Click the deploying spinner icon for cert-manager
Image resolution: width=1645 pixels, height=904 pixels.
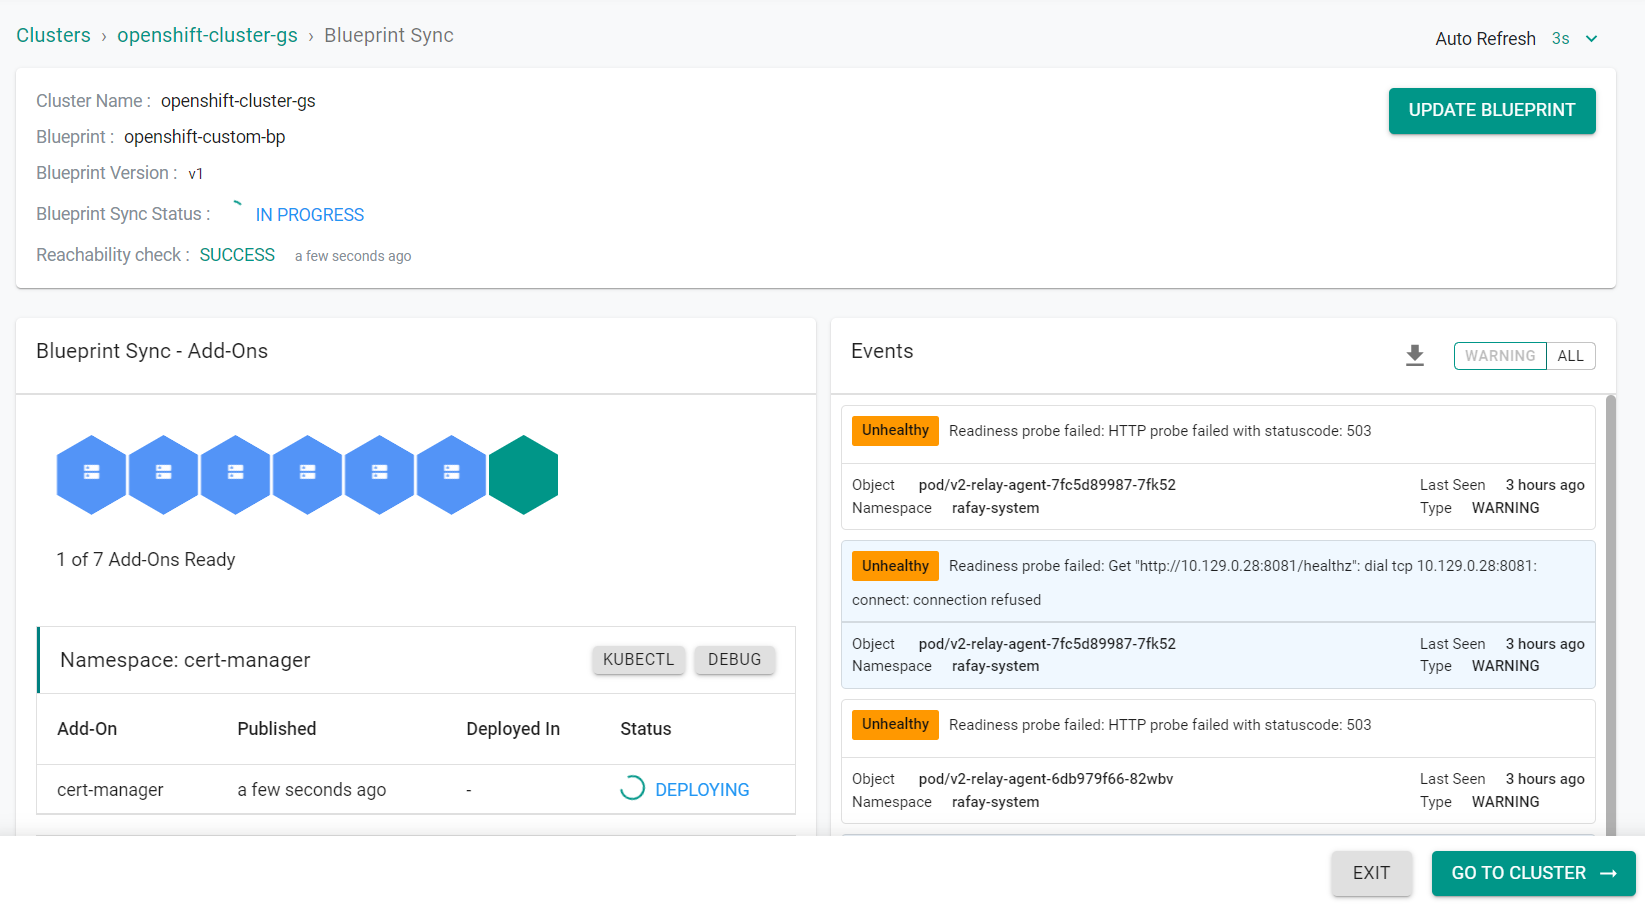pyautogui.click(x=632, y=788)
